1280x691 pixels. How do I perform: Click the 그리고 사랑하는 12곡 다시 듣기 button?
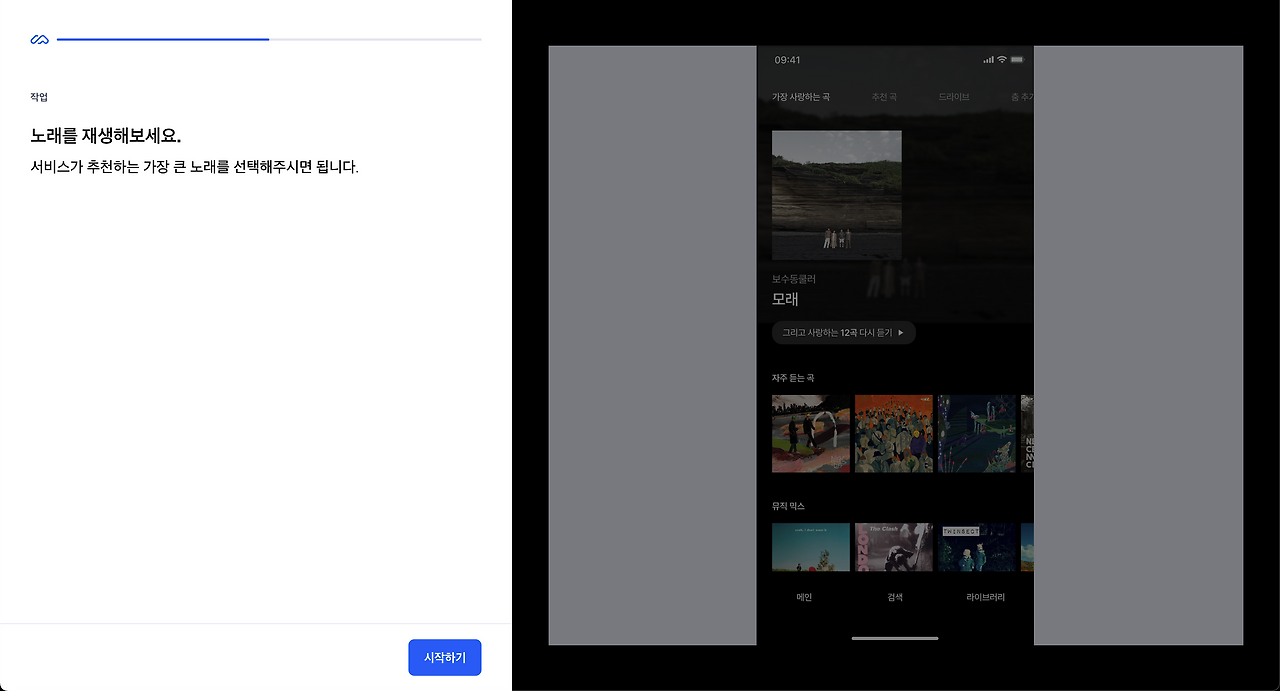844,332
